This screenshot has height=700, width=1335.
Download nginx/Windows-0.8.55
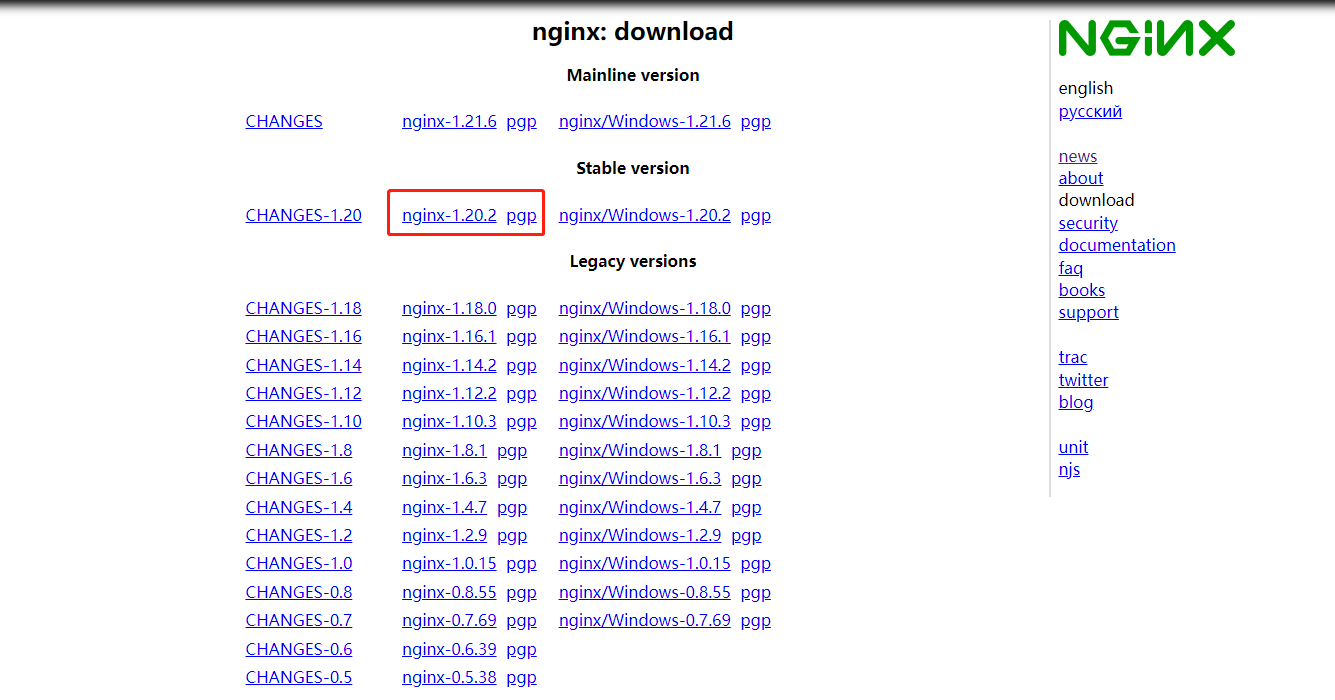point(645,592)
